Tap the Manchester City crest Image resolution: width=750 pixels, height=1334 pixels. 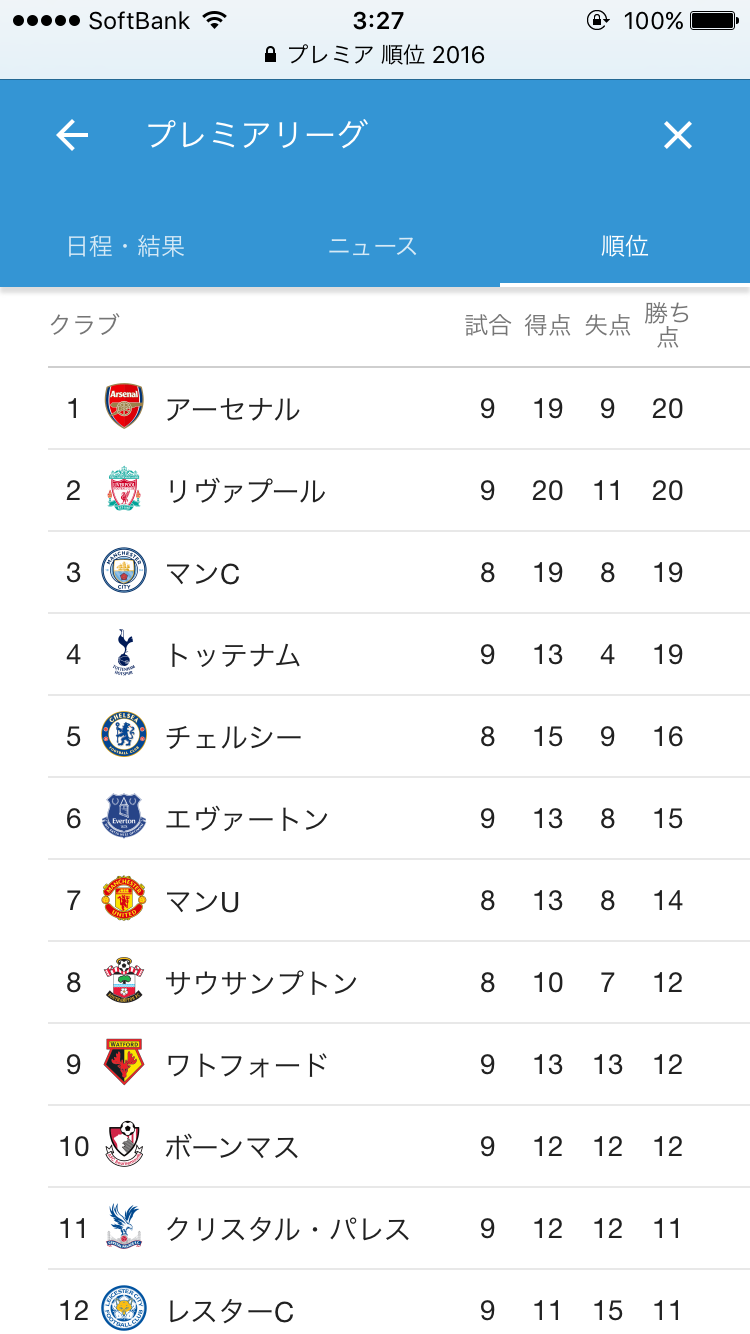pyautogui.click(x=125, y=572)
